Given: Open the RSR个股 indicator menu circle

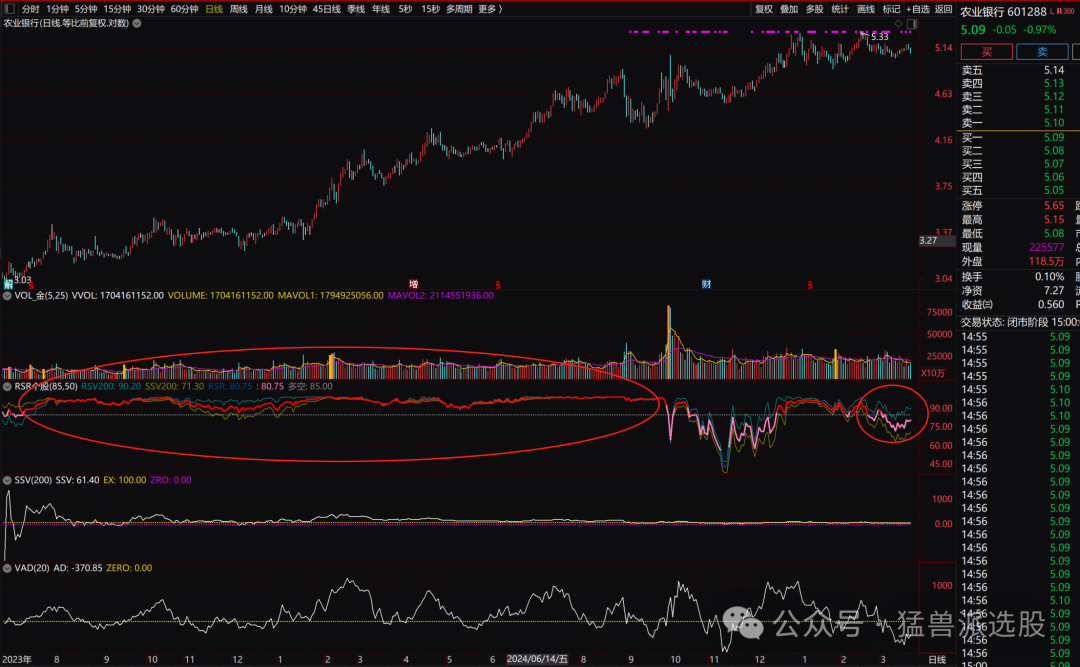Looking at the screenshot, I should (x=7, y=387).
